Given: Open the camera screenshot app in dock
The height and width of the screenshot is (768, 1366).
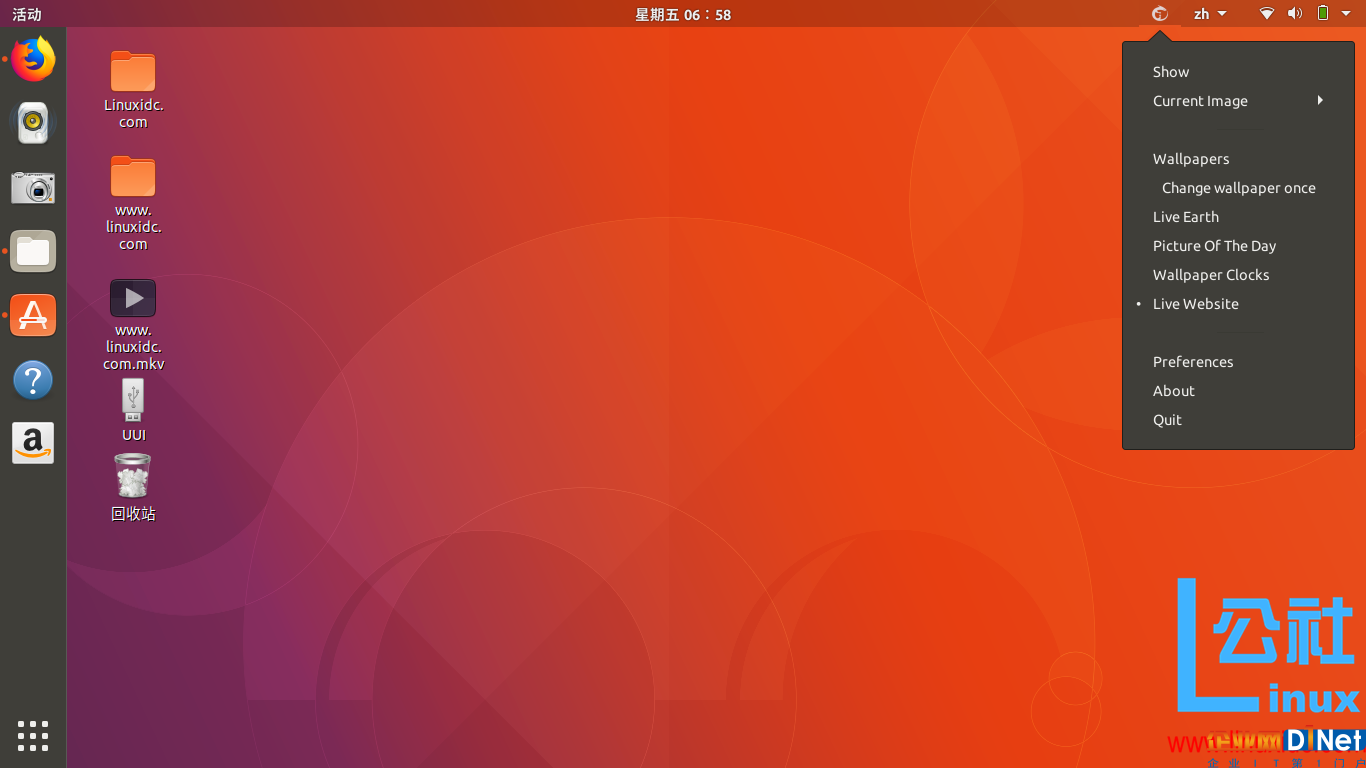Looking at the screenshot, I should 33,187.
